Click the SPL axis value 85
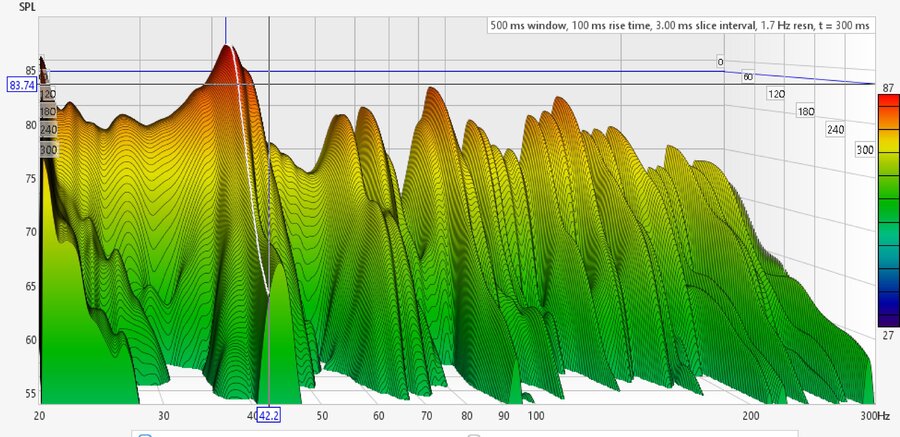The image size is (900, 437). pos(29,71)
